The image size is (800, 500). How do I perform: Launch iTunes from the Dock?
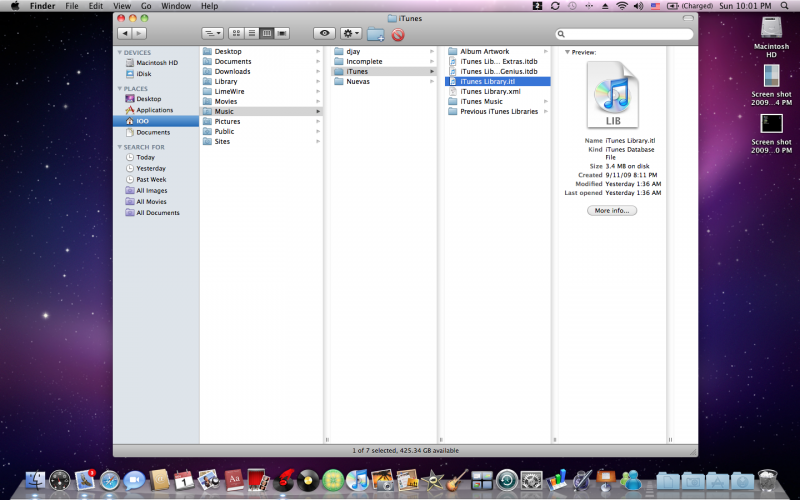point(358,481)
